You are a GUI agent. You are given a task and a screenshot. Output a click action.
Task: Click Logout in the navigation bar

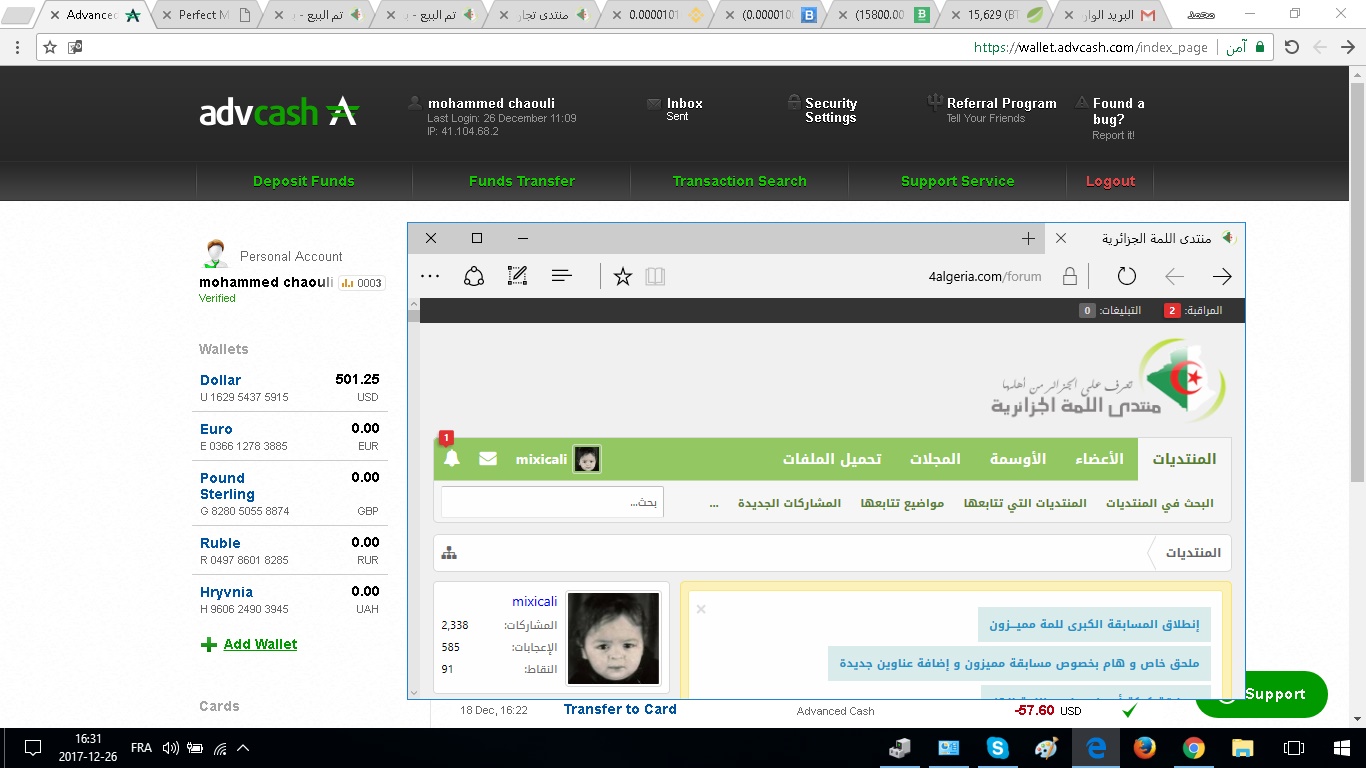point(1110,181)
